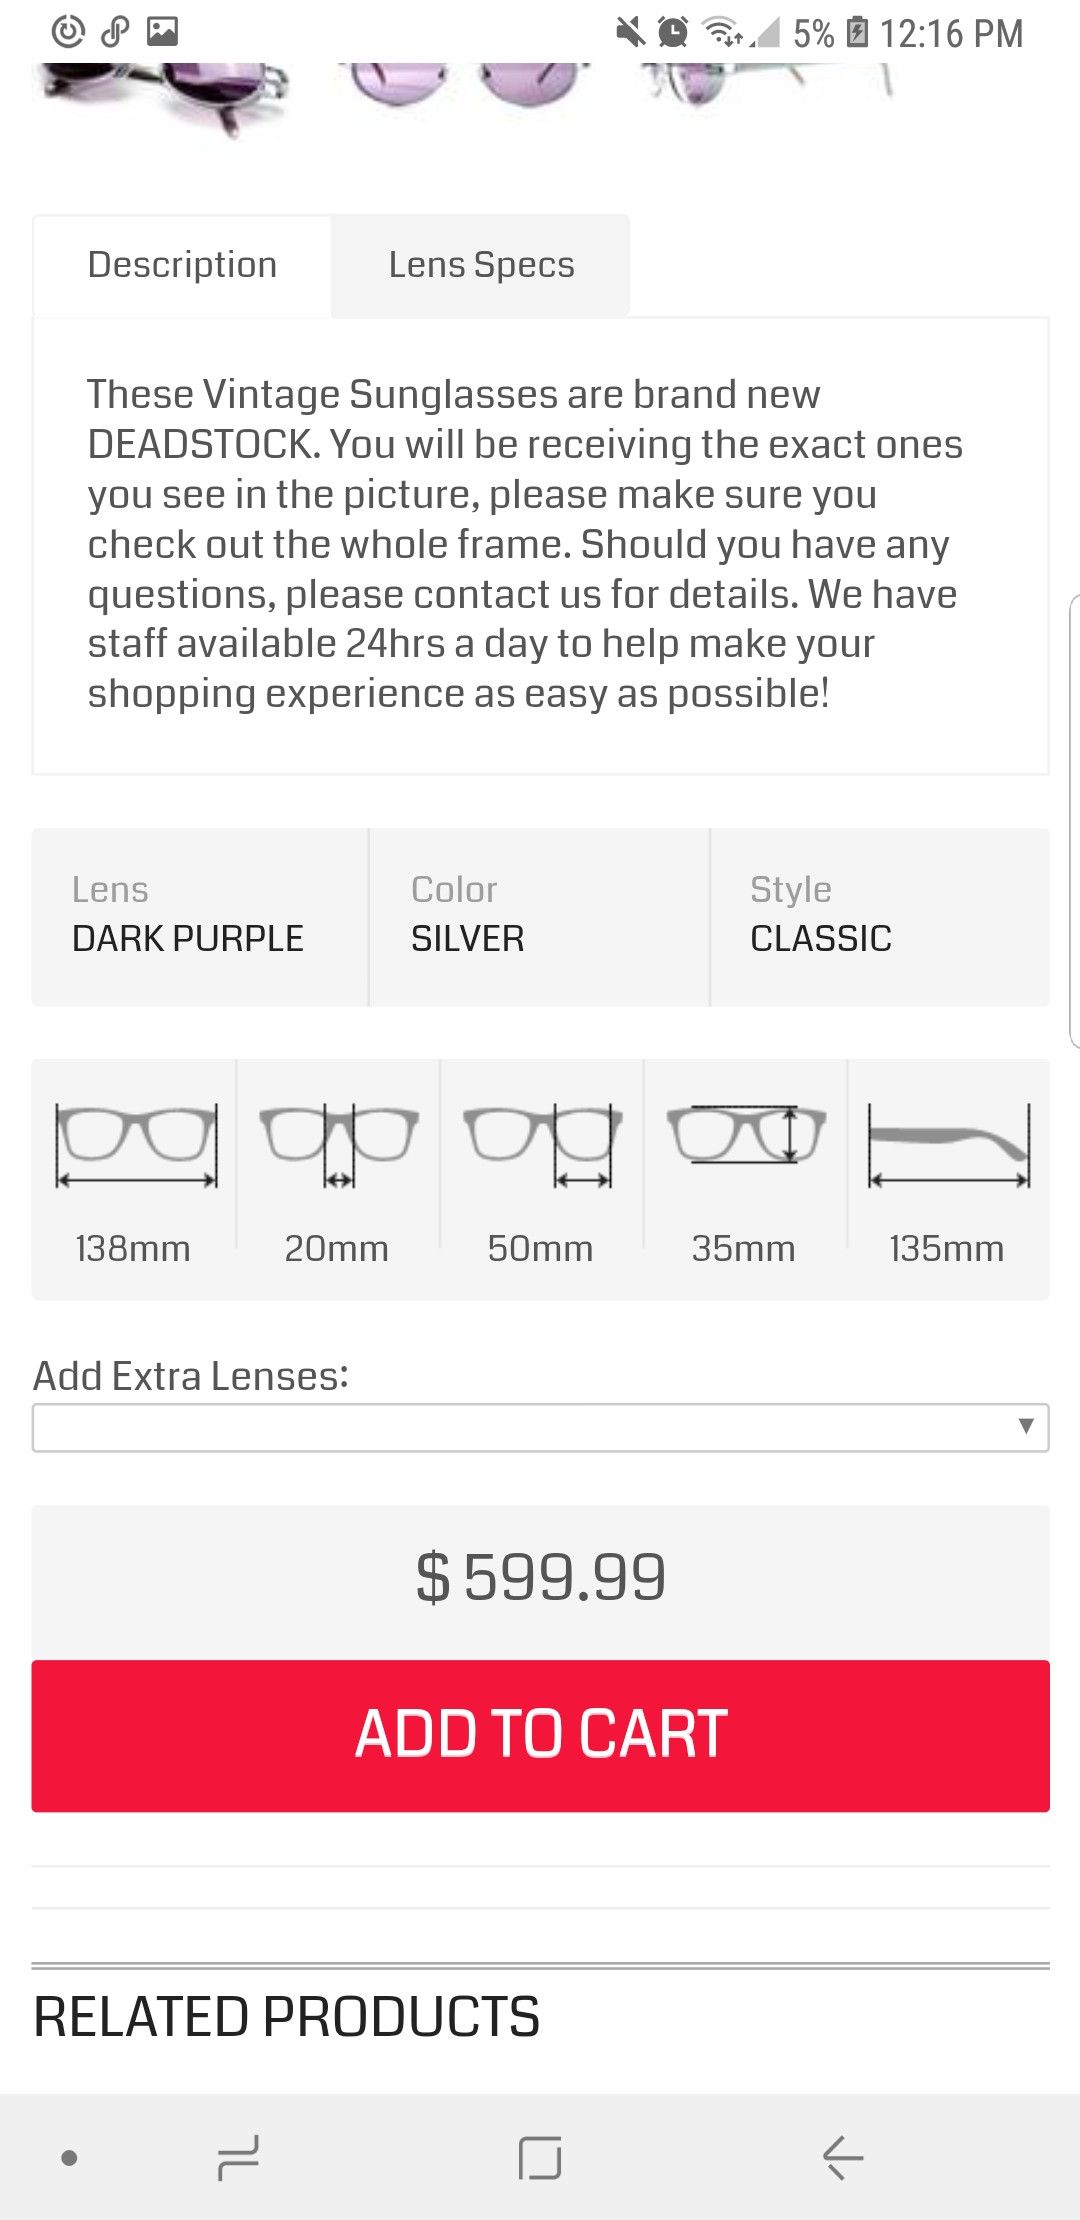The image size is (1080, 2220).
Task: Tap the temple length 135mm icon
Action: tap(949, 1146)
